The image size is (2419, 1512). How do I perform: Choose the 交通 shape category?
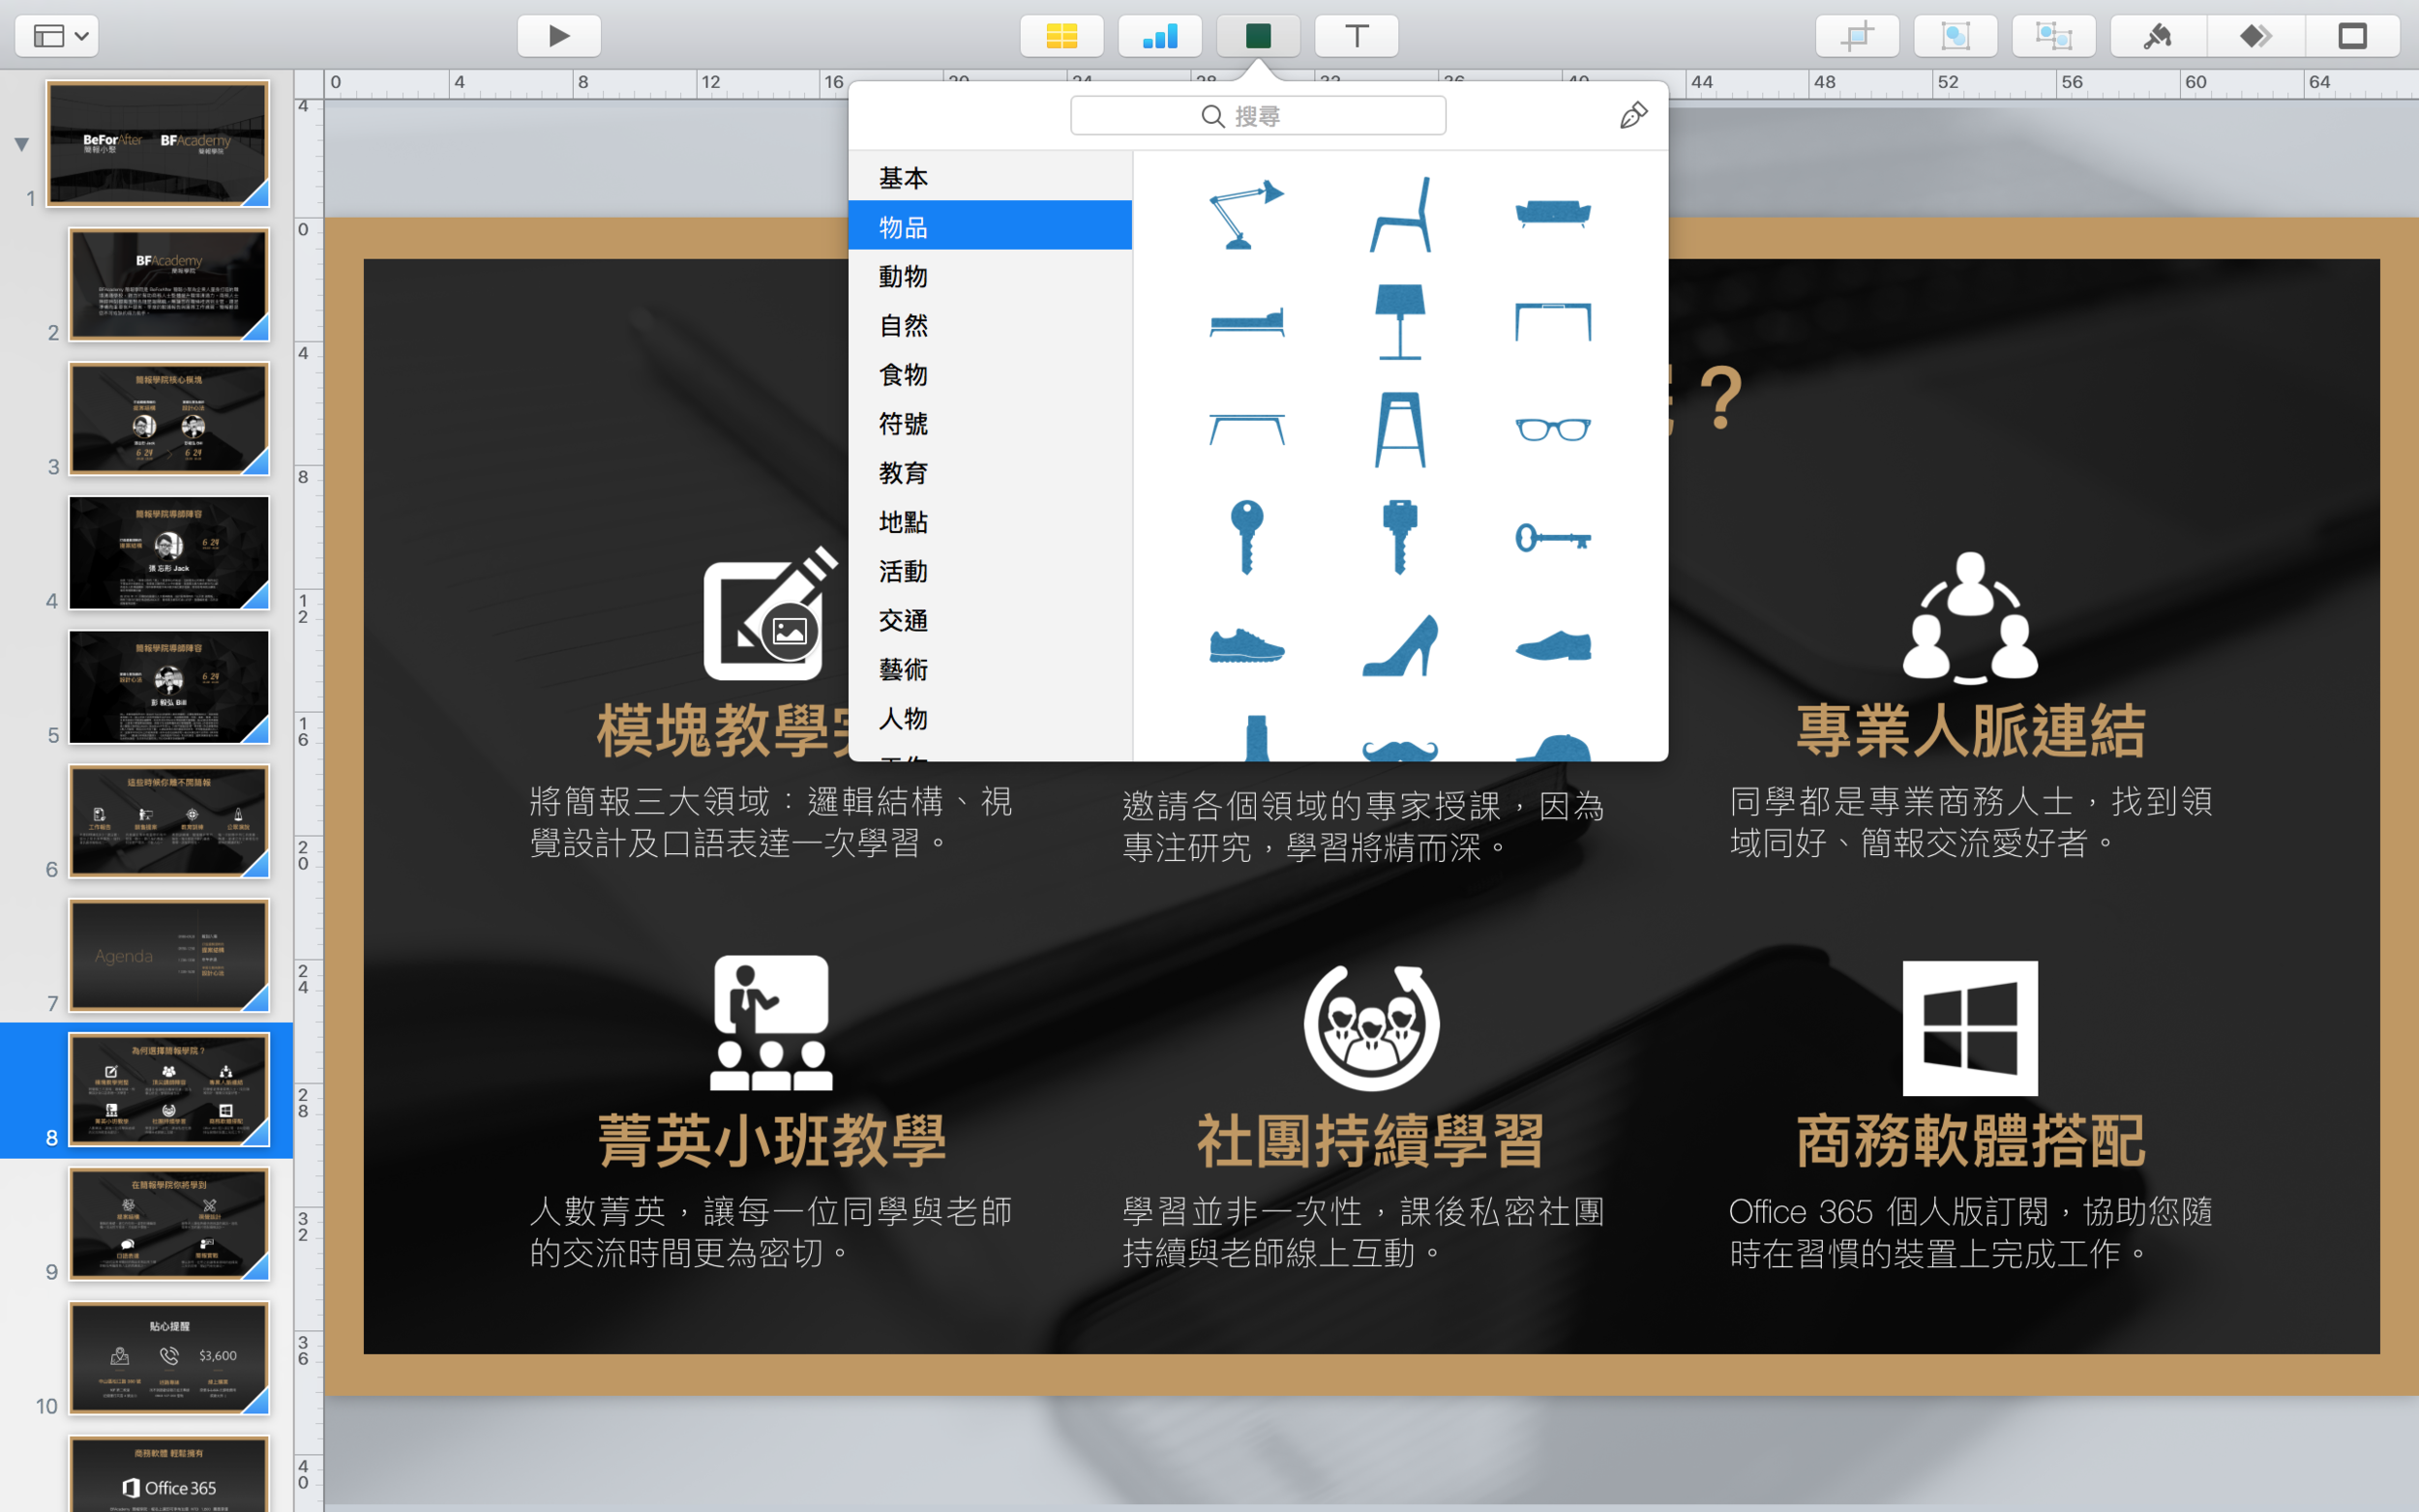coord(903,620)
